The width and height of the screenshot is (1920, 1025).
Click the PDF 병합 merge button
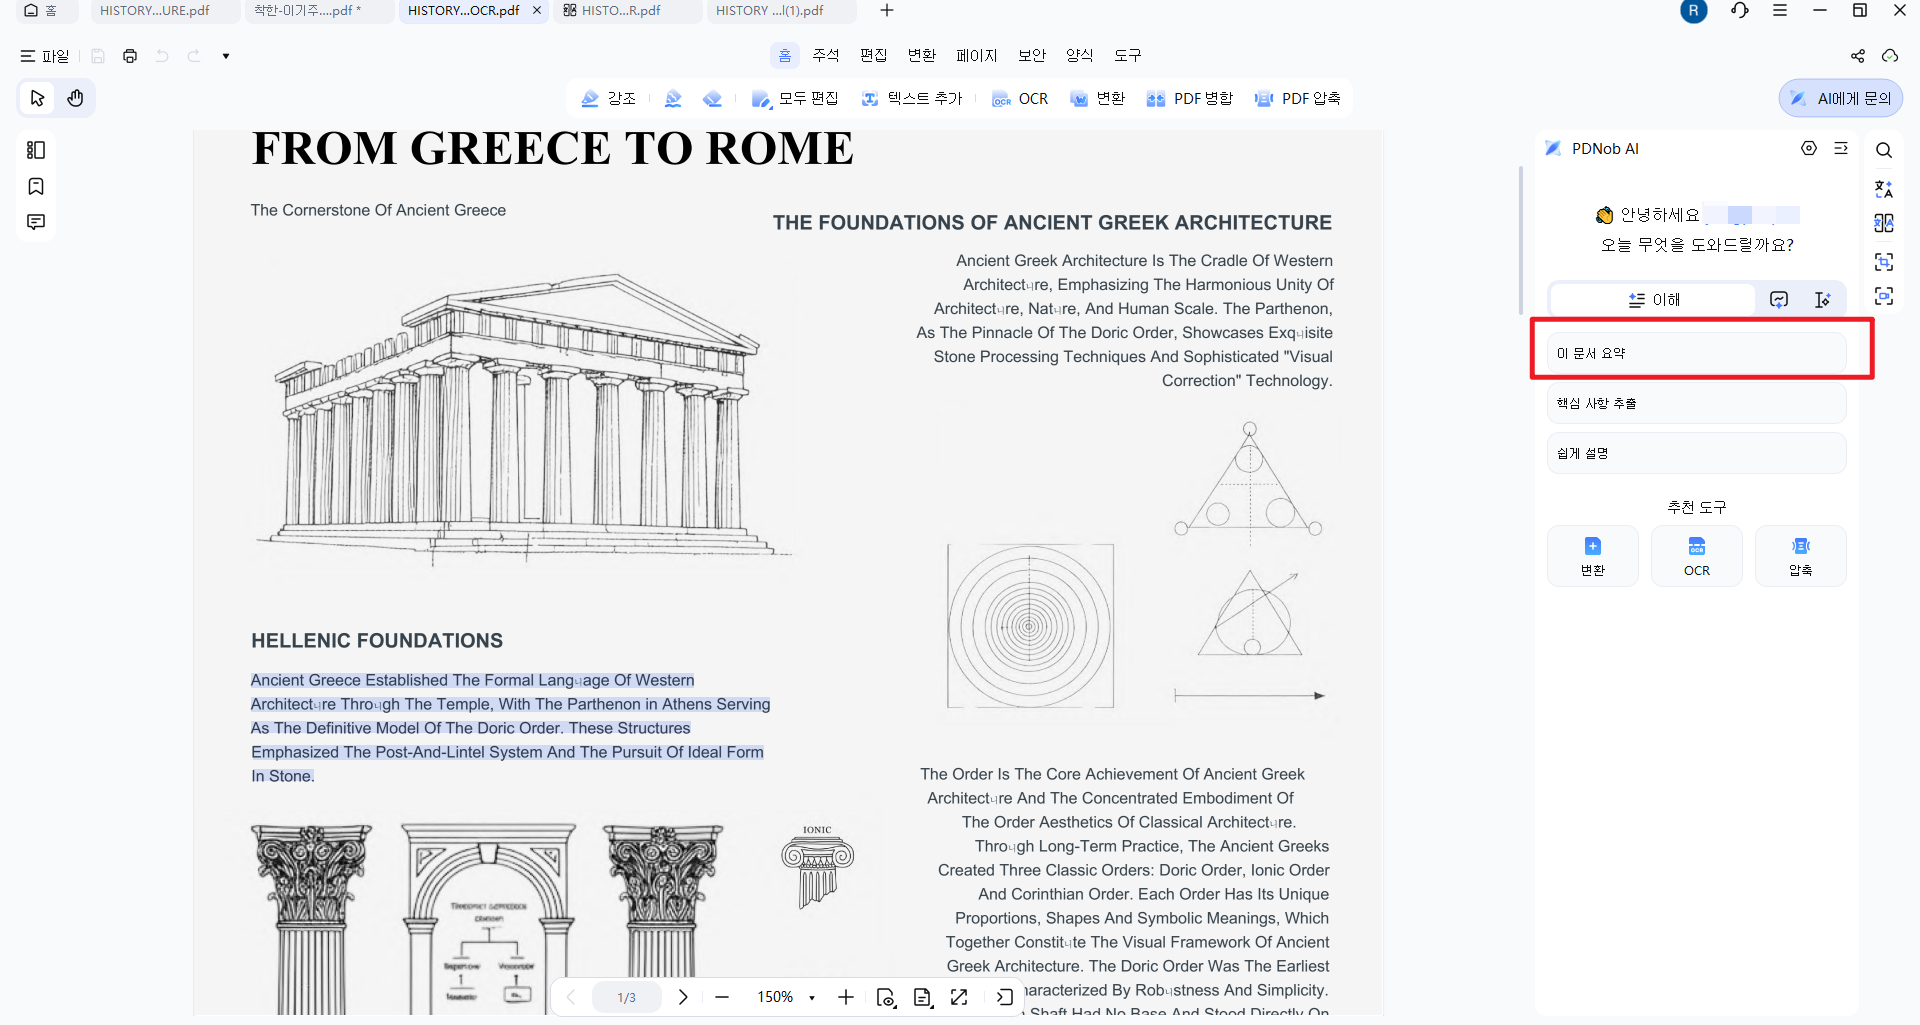[1190, 98]
